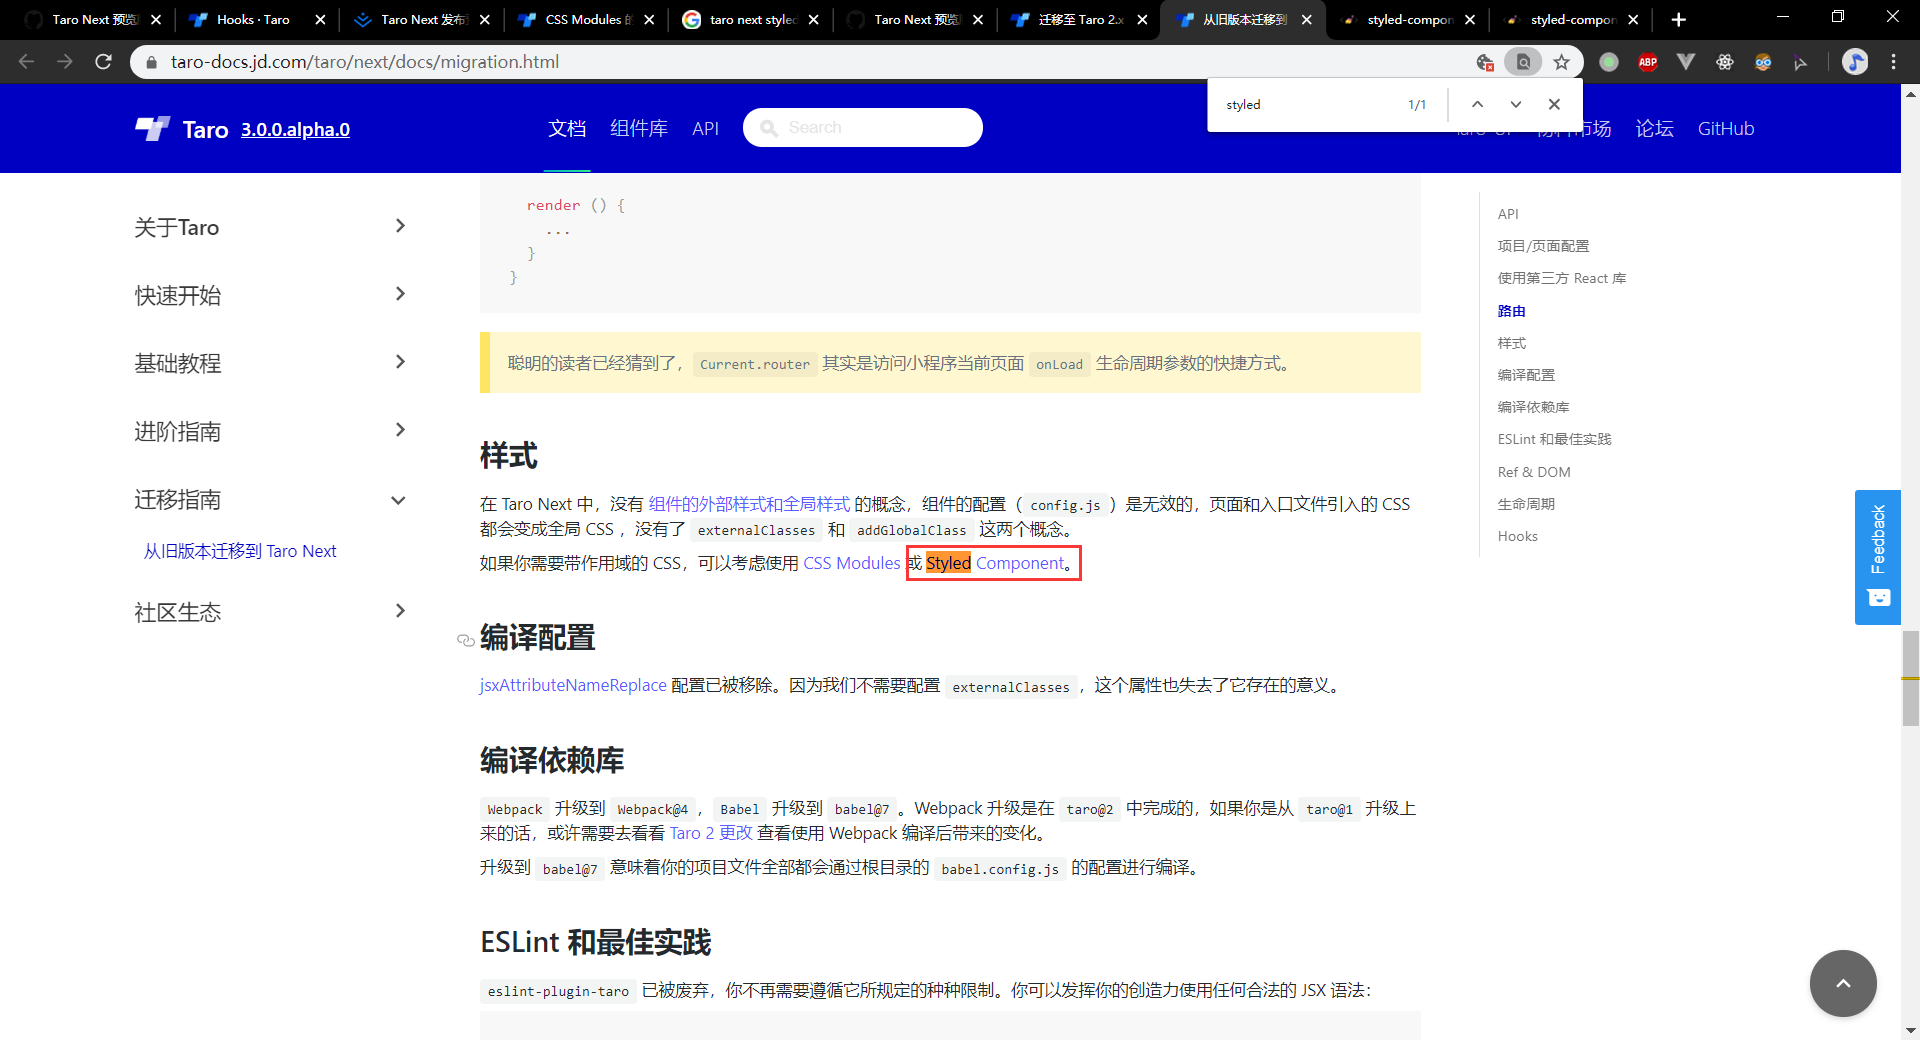Follow CSS Modules link

point(851,563)
